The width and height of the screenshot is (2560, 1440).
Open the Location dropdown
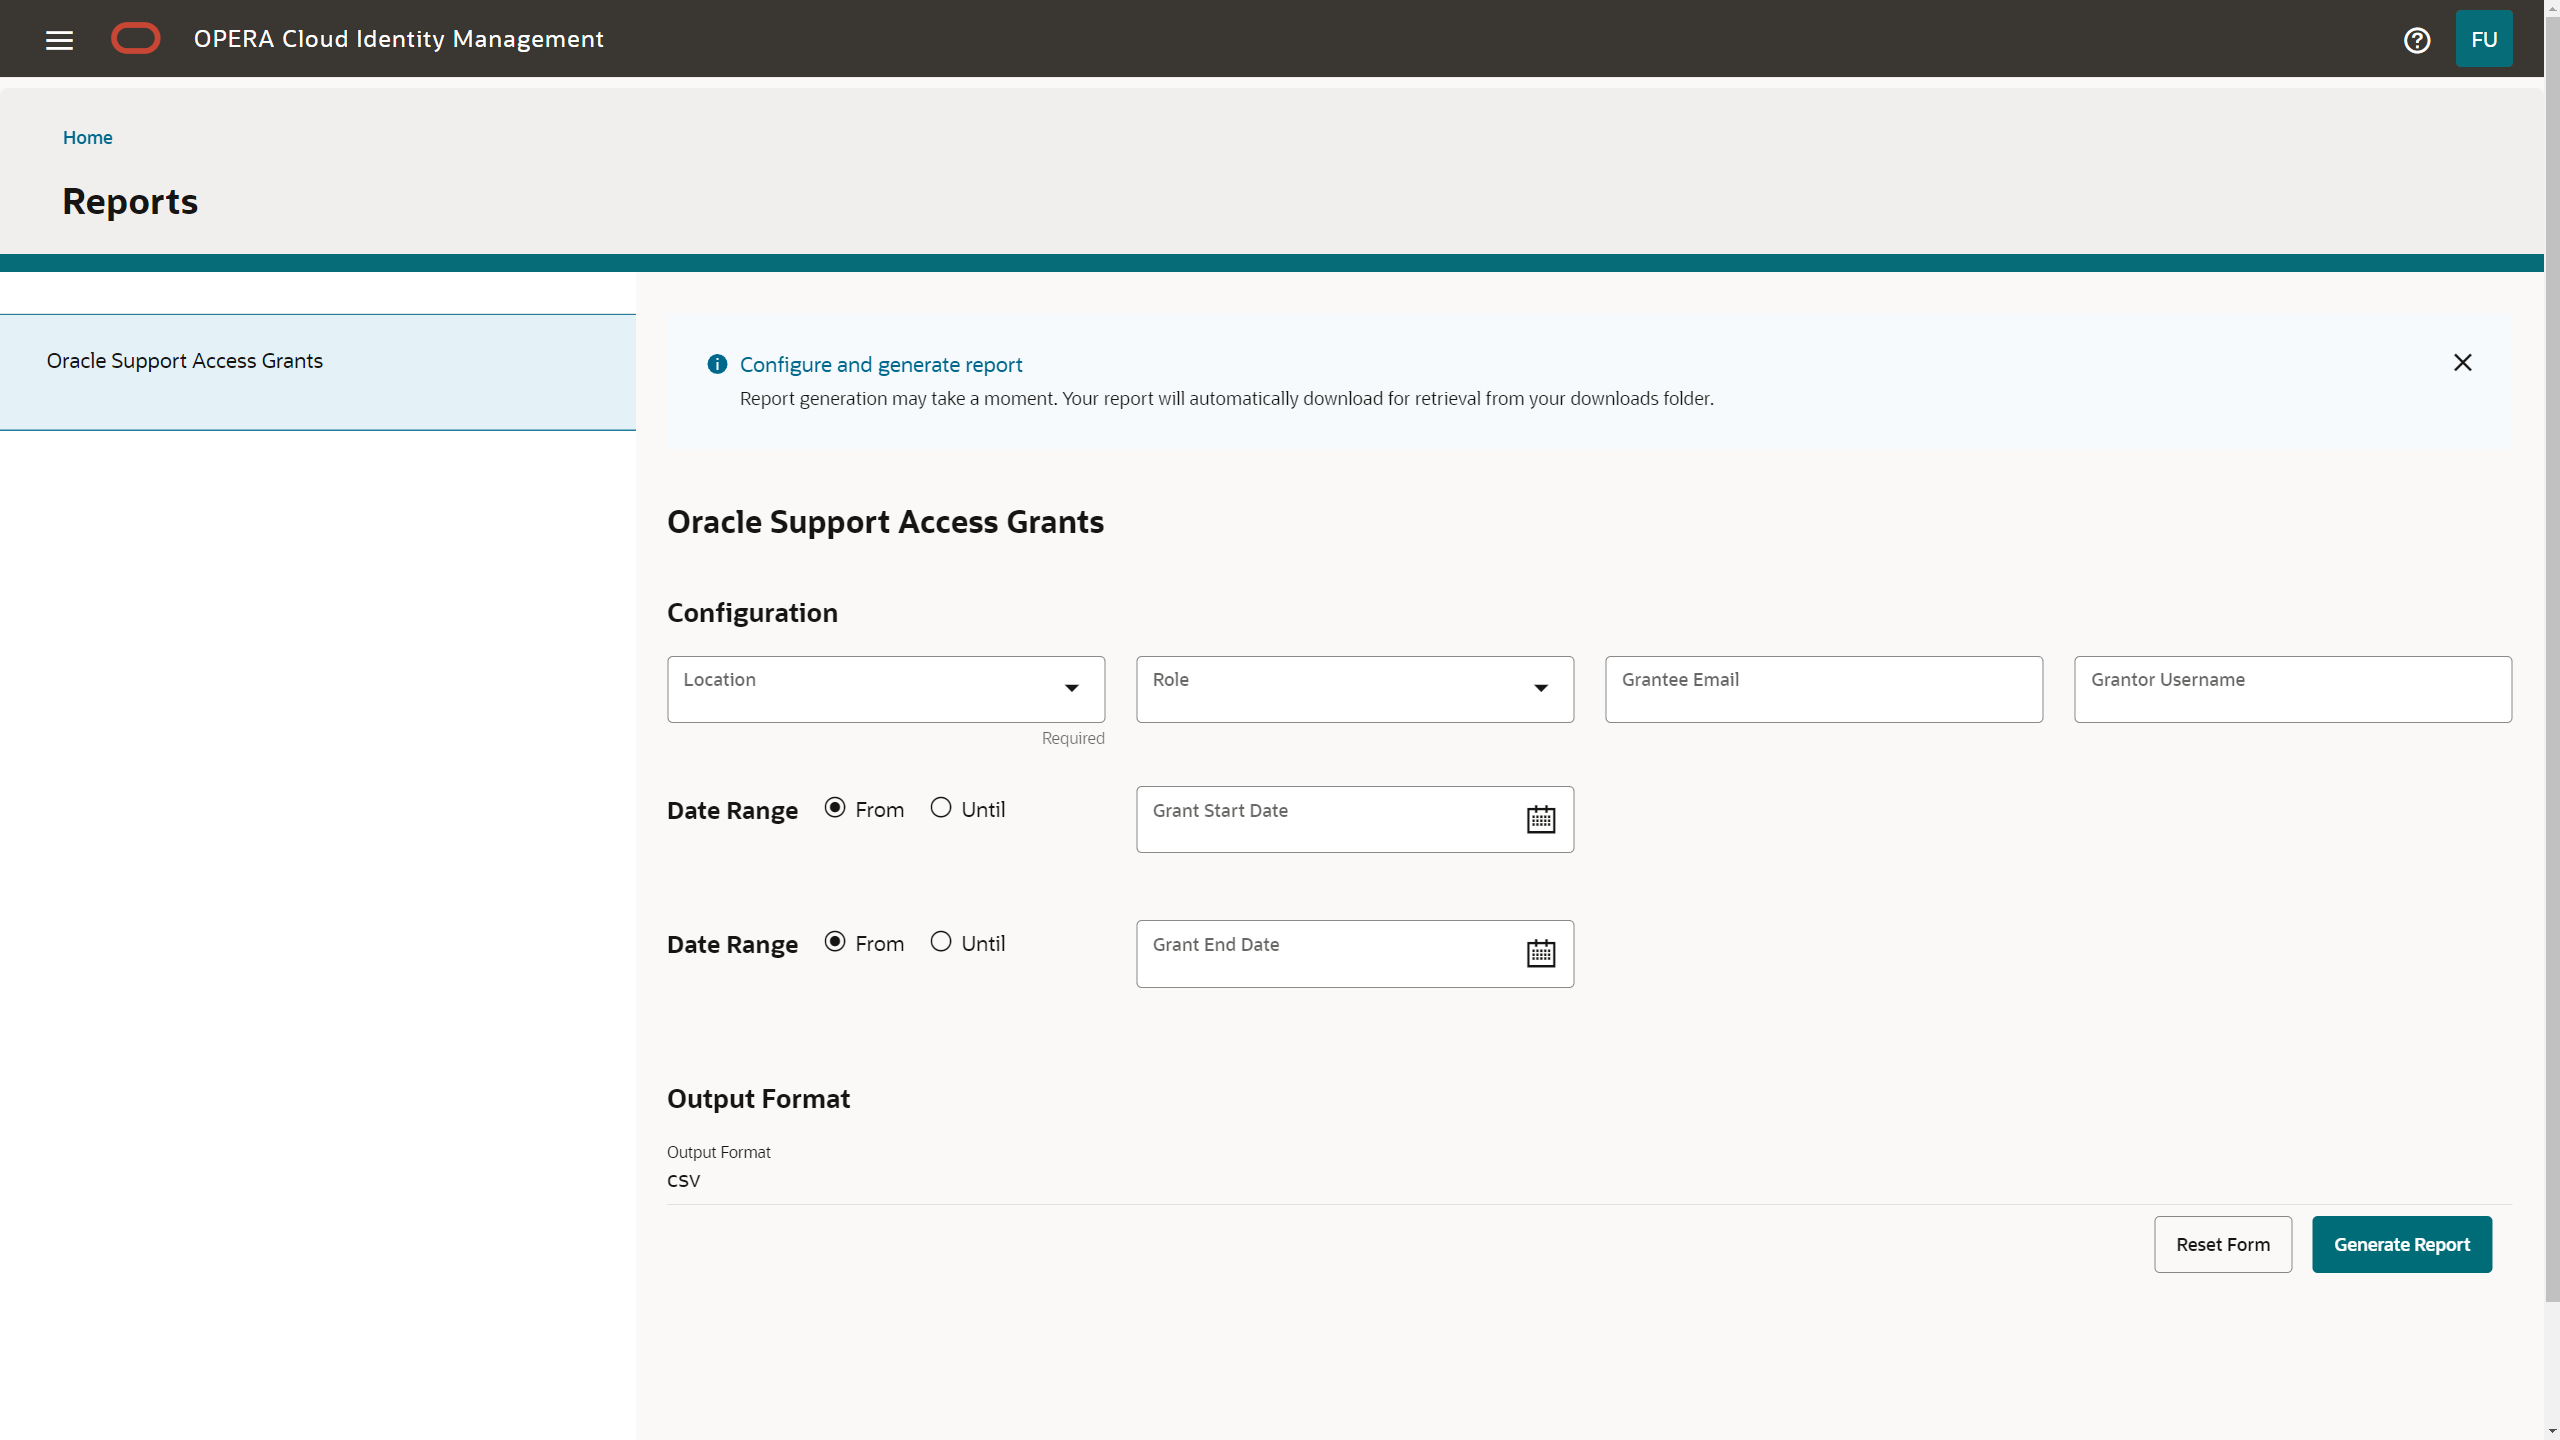tap(884, 689)
